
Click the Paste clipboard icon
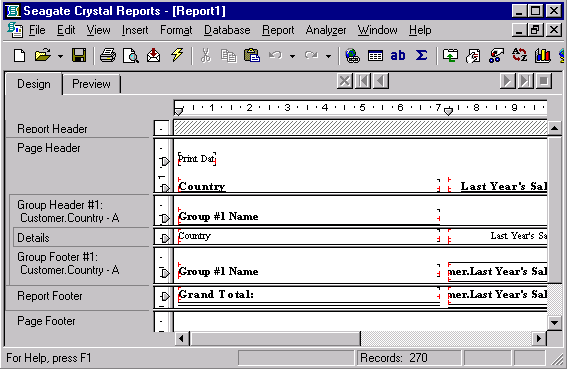pyautogui.click(x=252, y=56)
